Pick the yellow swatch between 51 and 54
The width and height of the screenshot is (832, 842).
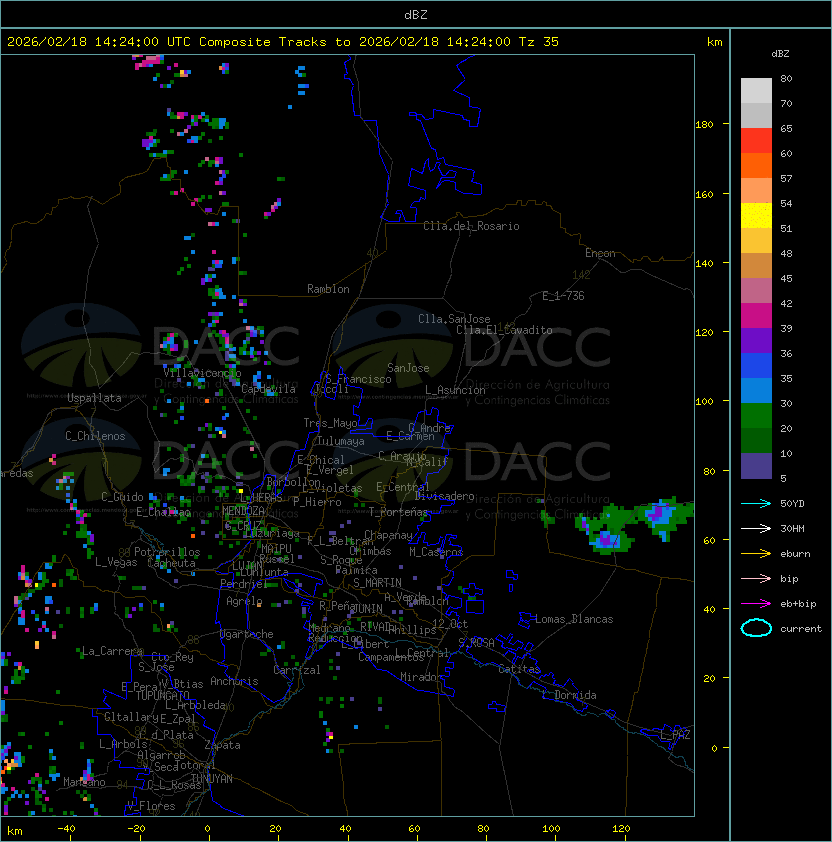pos(756,216)
